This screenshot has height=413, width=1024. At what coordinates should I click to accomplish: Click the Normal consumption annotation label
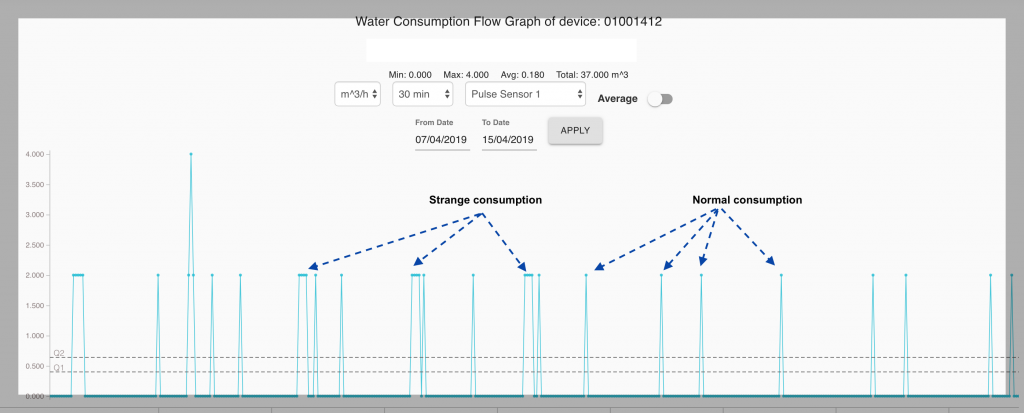[x=747, y=200]
